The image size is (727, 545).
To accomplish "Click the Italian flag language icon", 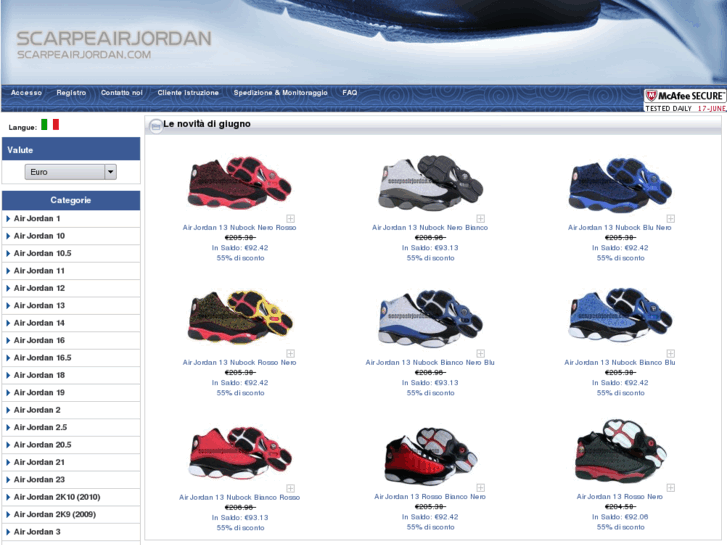I will 50,125.
